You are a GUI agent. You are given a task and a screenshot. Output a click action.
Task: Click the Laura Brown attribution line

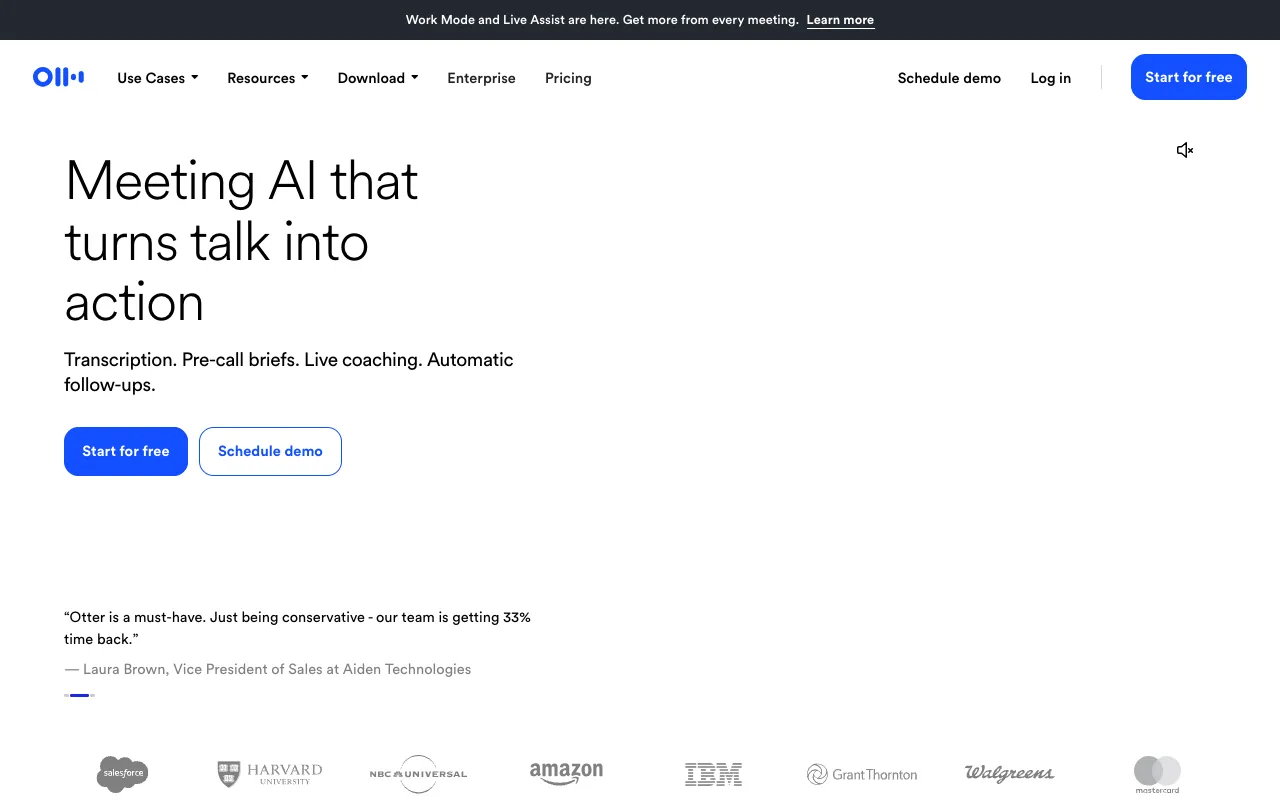(267, 669)
